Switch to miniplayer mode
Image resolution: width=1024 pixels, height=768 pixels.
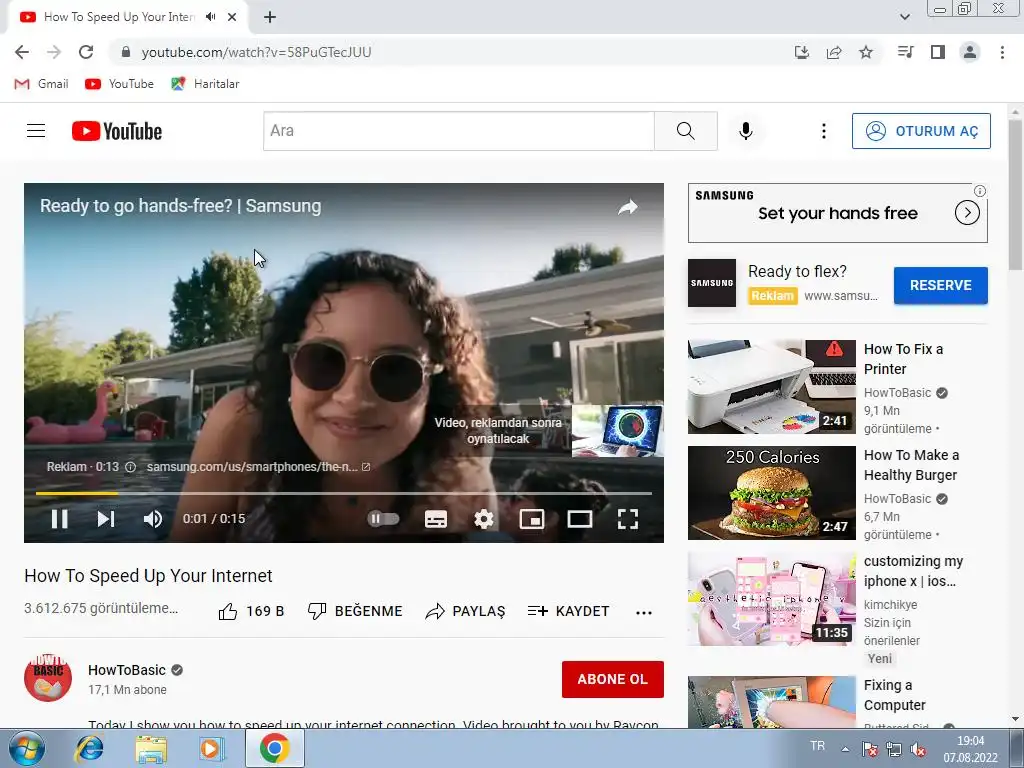pos(532,519)
